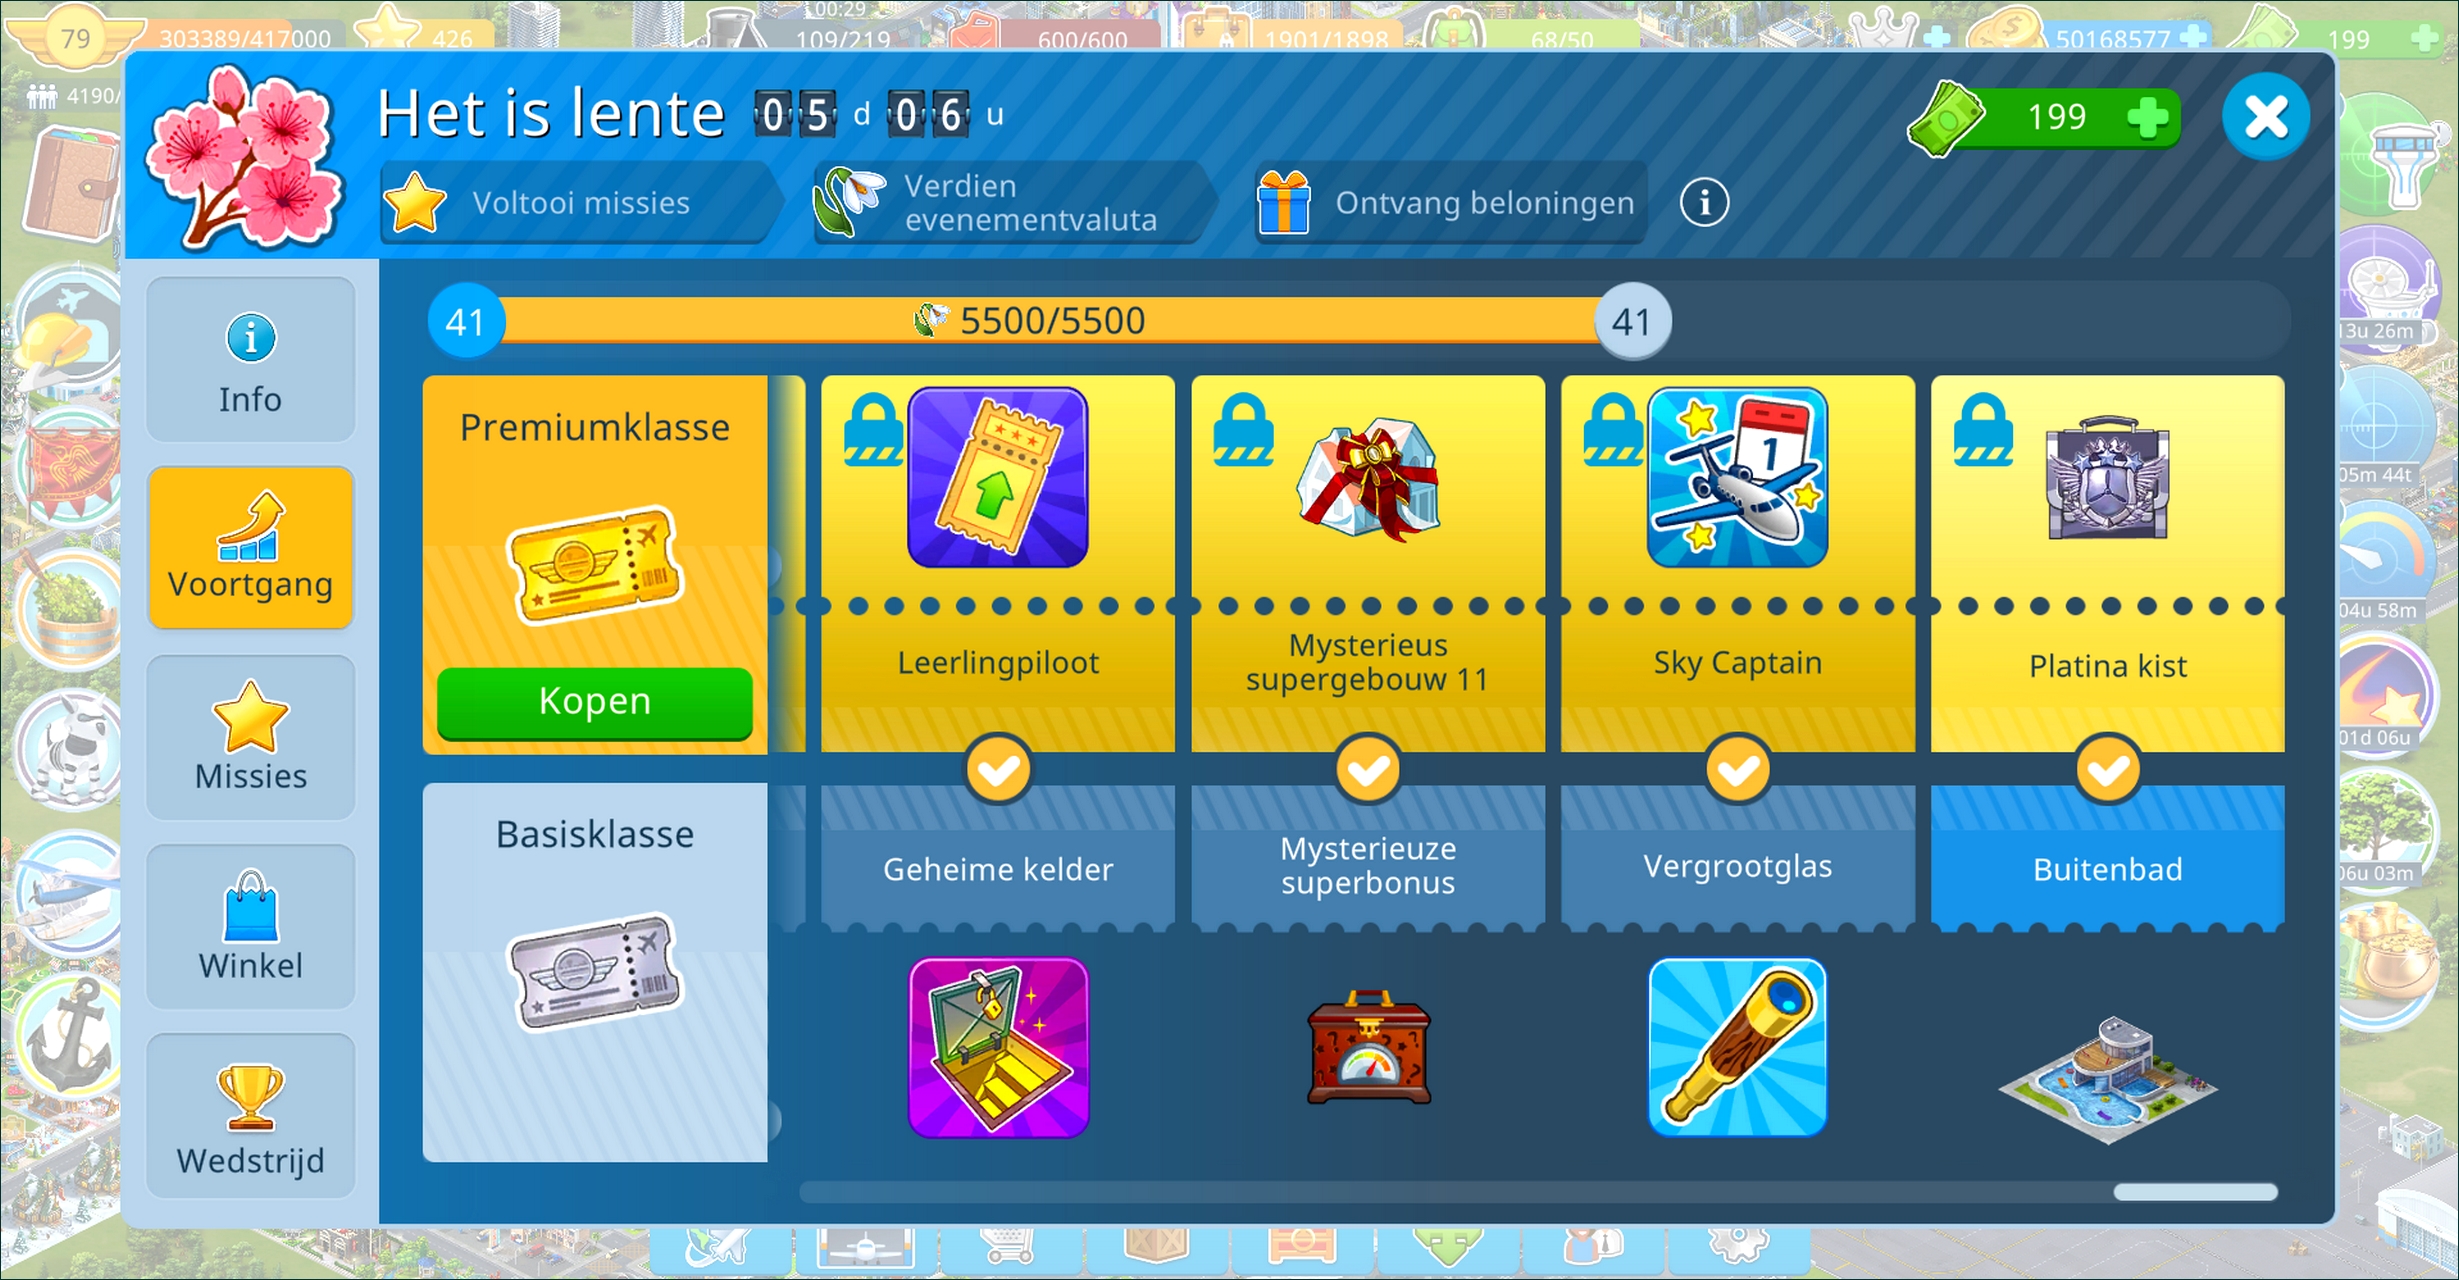Click the golden Premiumklasse ticket
This screenshot has height=1280, width=2459.
[x=595, y=565]
